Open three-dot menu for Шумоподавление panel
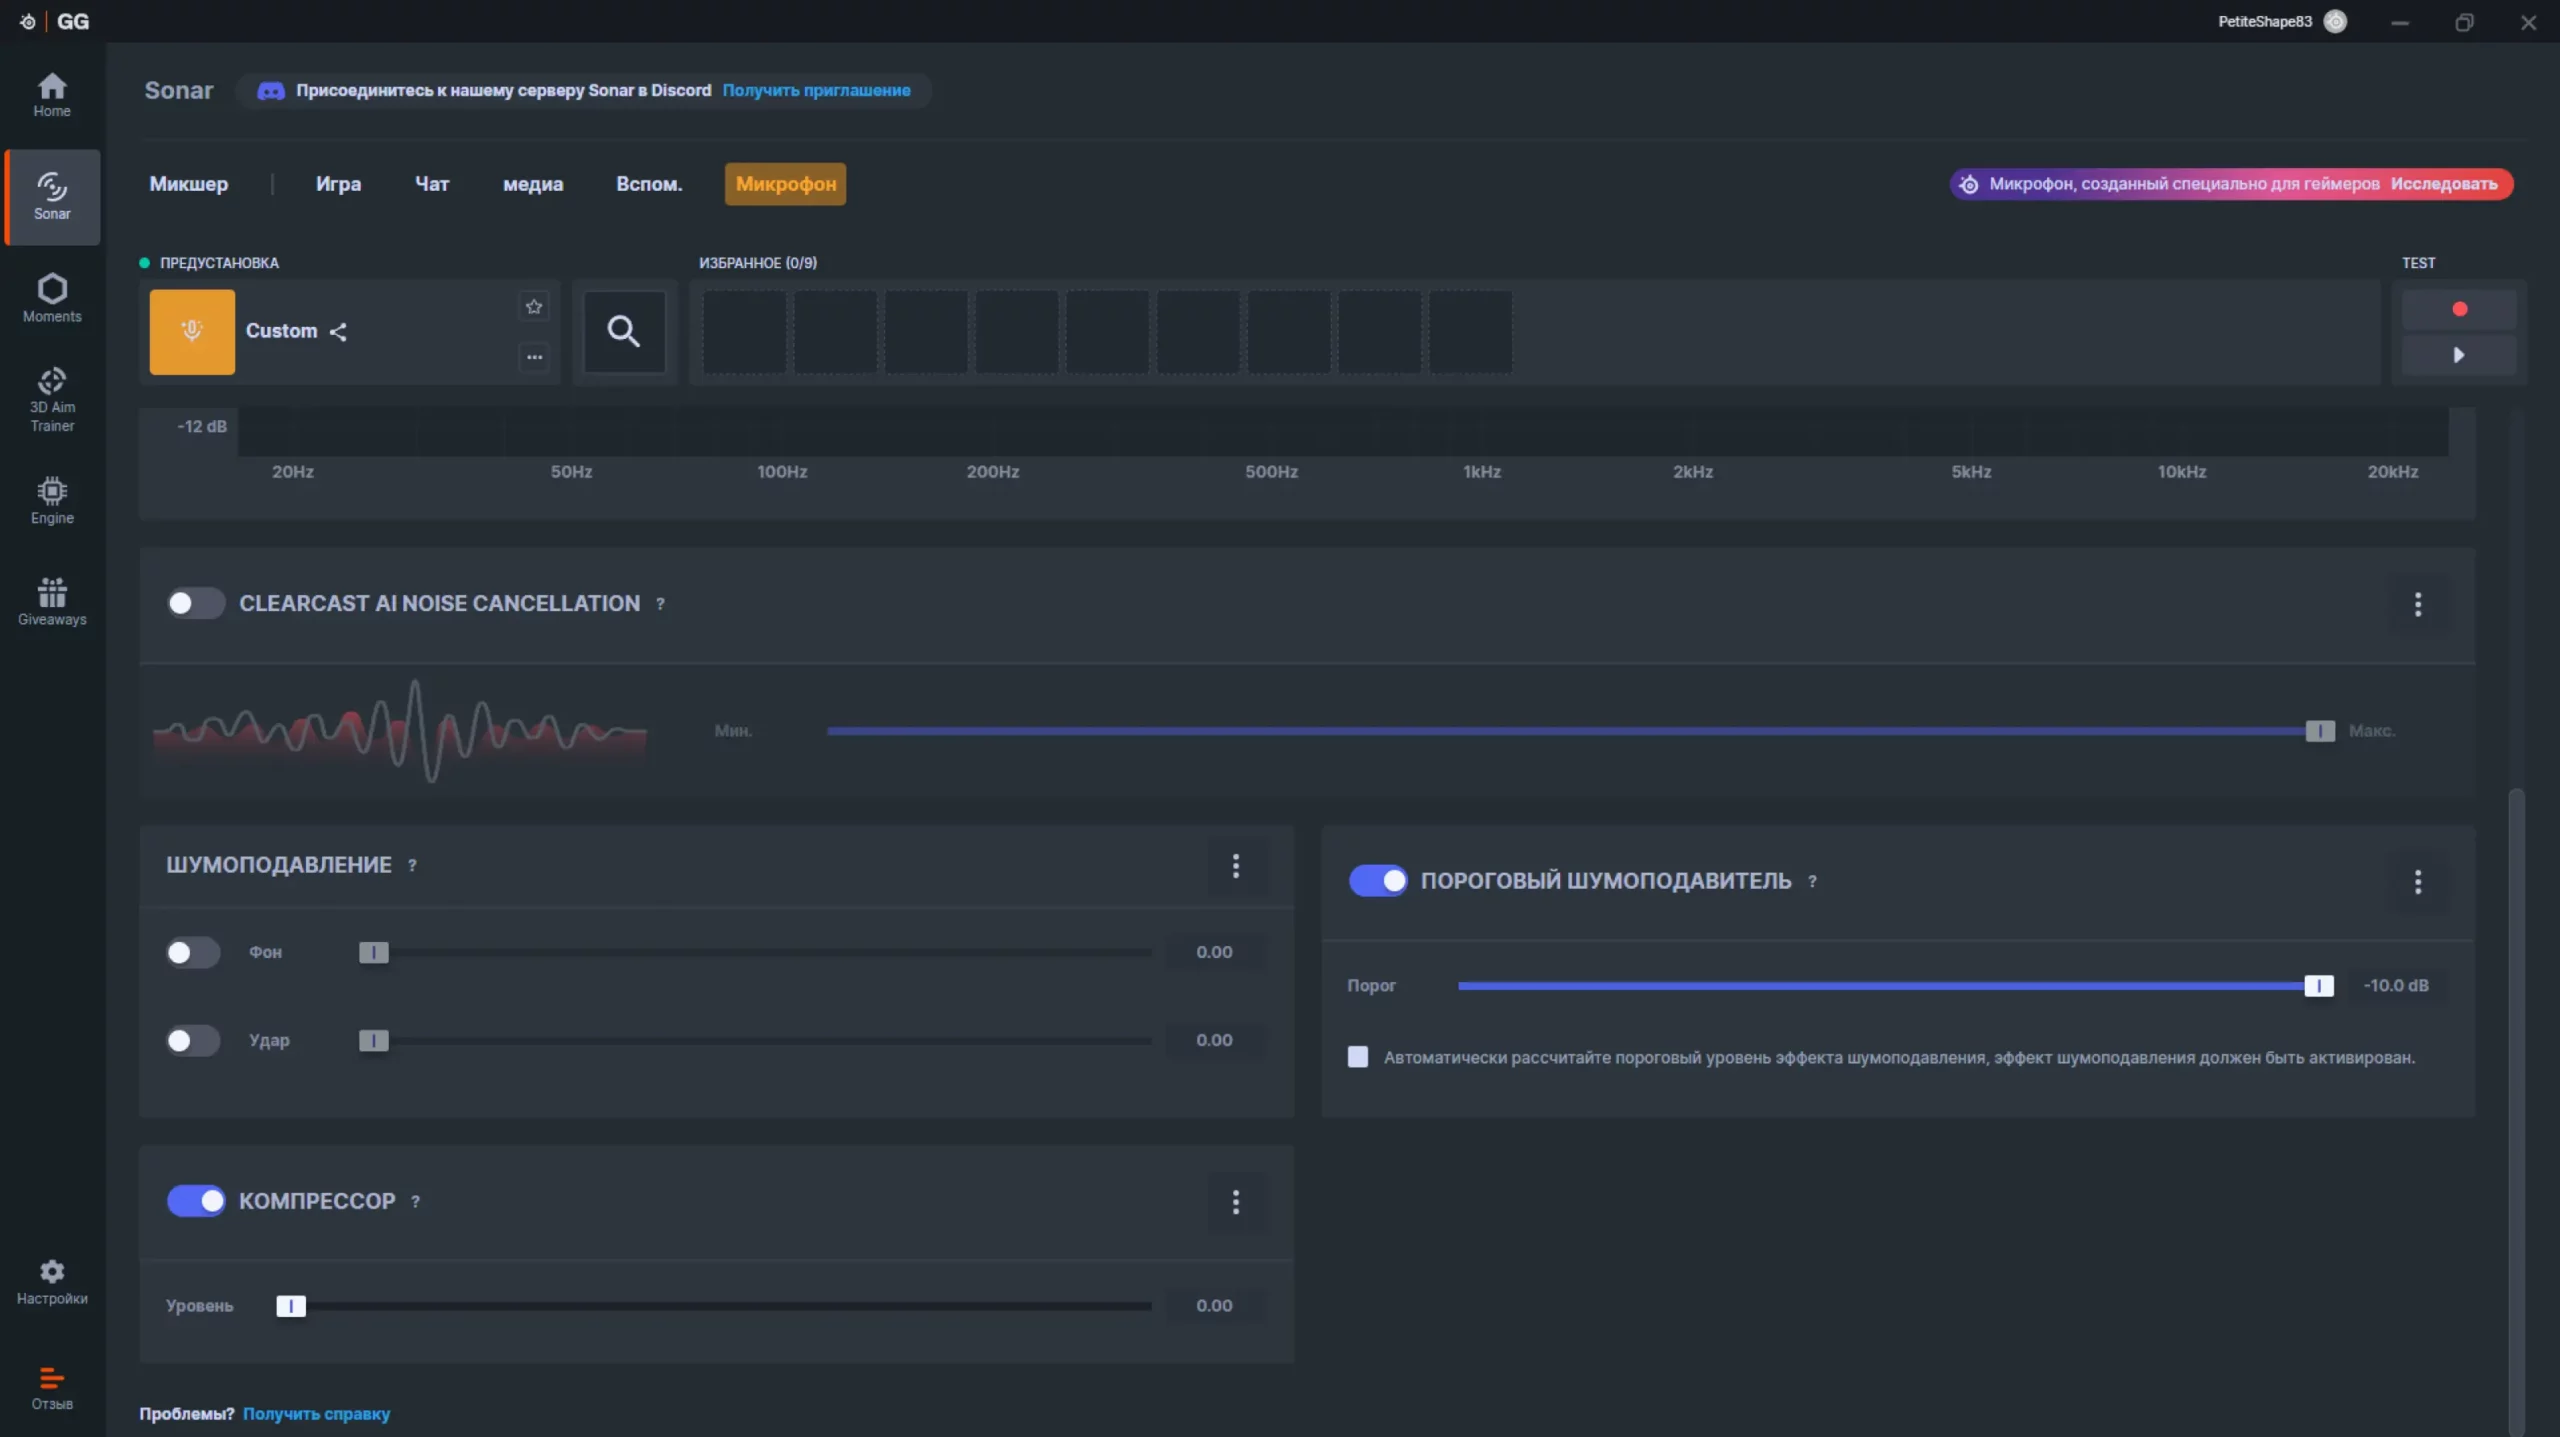The width and height of the screenshot is (2560, 1437). tap(1236, 866)
